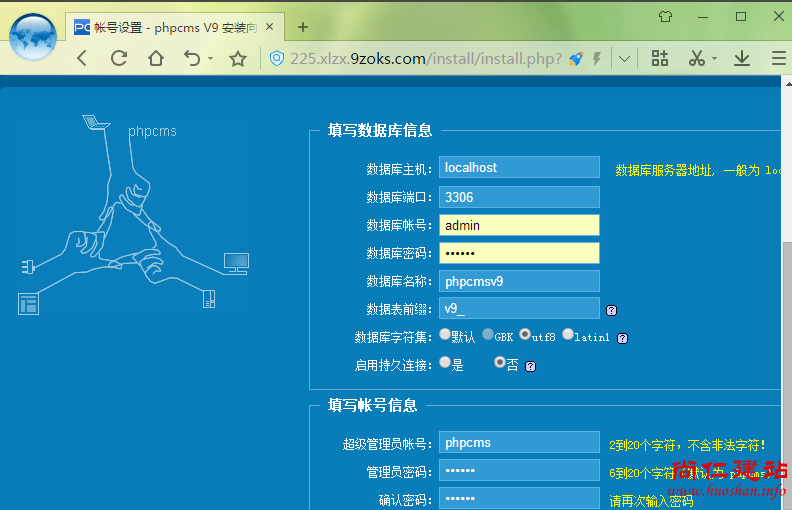Open the browser hamburger main menu
792x510 pixels.
(778, 58)
